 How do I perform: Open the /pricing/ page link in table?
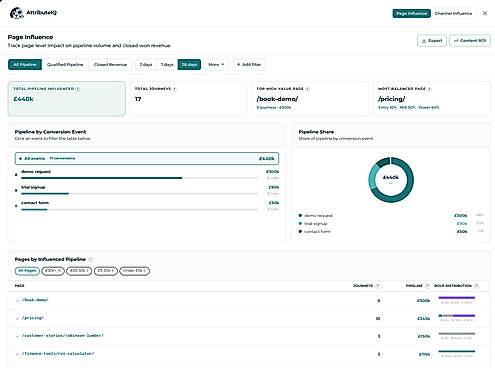33,318
